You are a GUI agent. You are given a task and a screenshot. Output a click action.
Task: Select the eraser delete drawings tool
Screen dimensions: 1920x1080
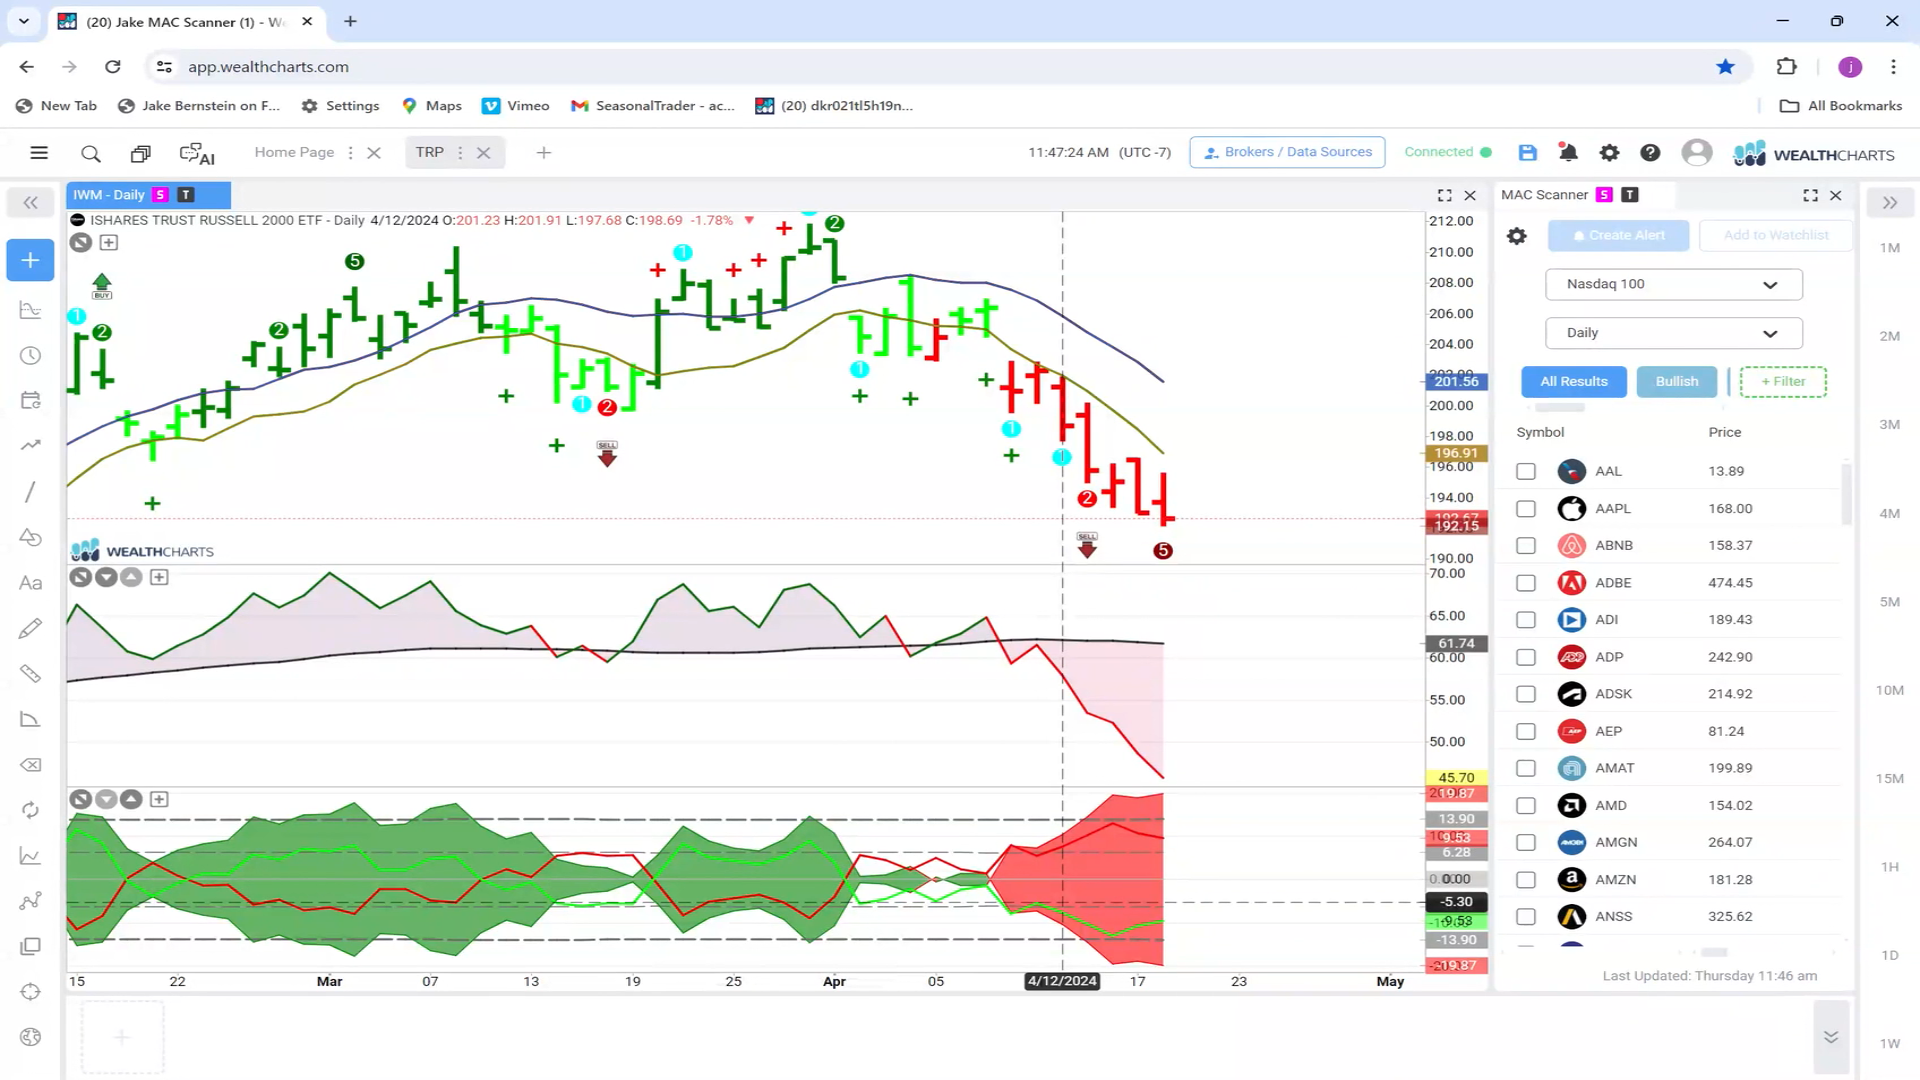[30, 765]
